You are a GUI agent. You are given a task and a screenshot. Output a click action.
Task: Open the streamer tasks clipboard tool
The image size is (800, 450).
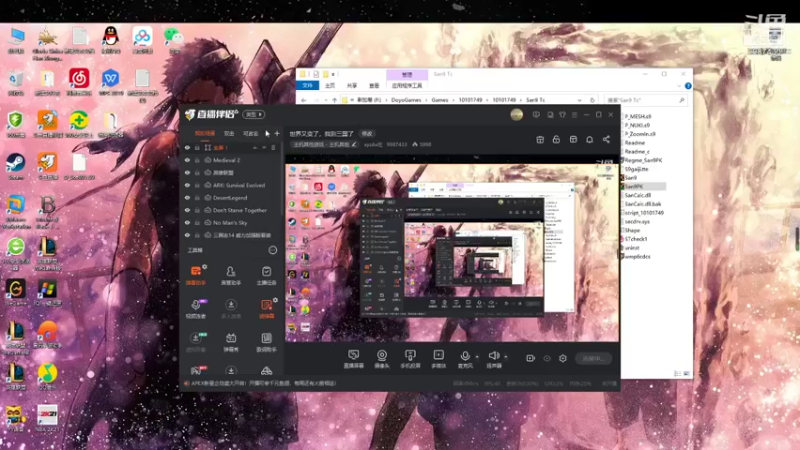266,274
